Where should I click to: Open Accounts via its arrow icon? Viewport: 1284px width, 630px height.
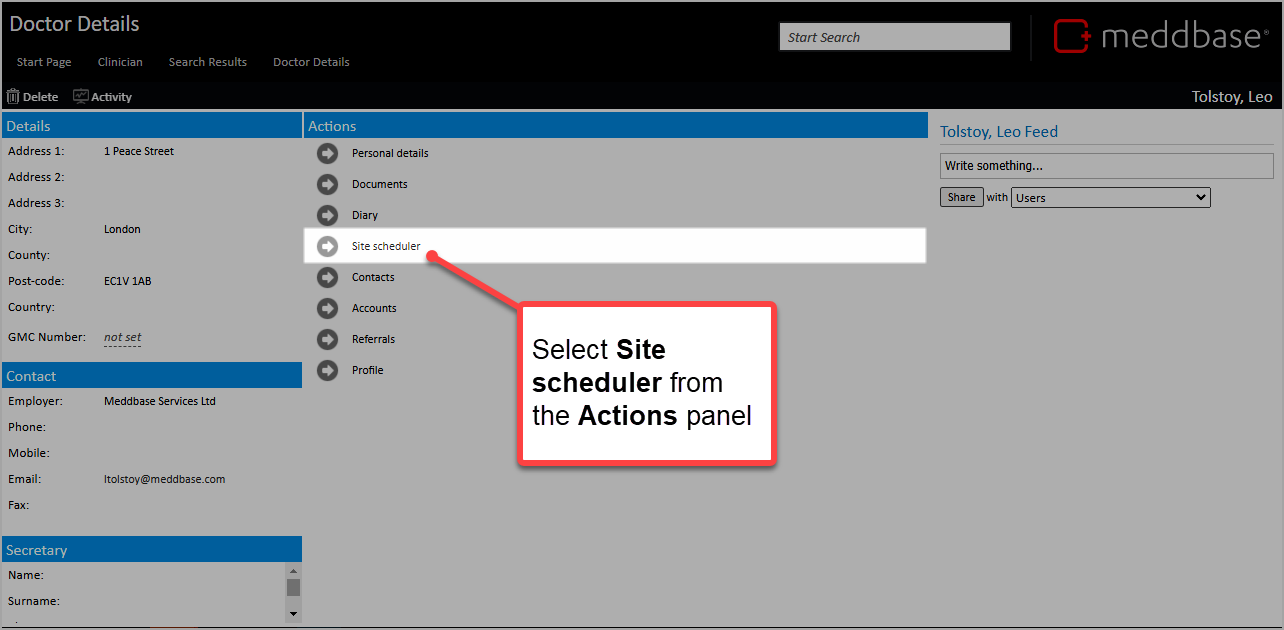(x=328, y=308)
